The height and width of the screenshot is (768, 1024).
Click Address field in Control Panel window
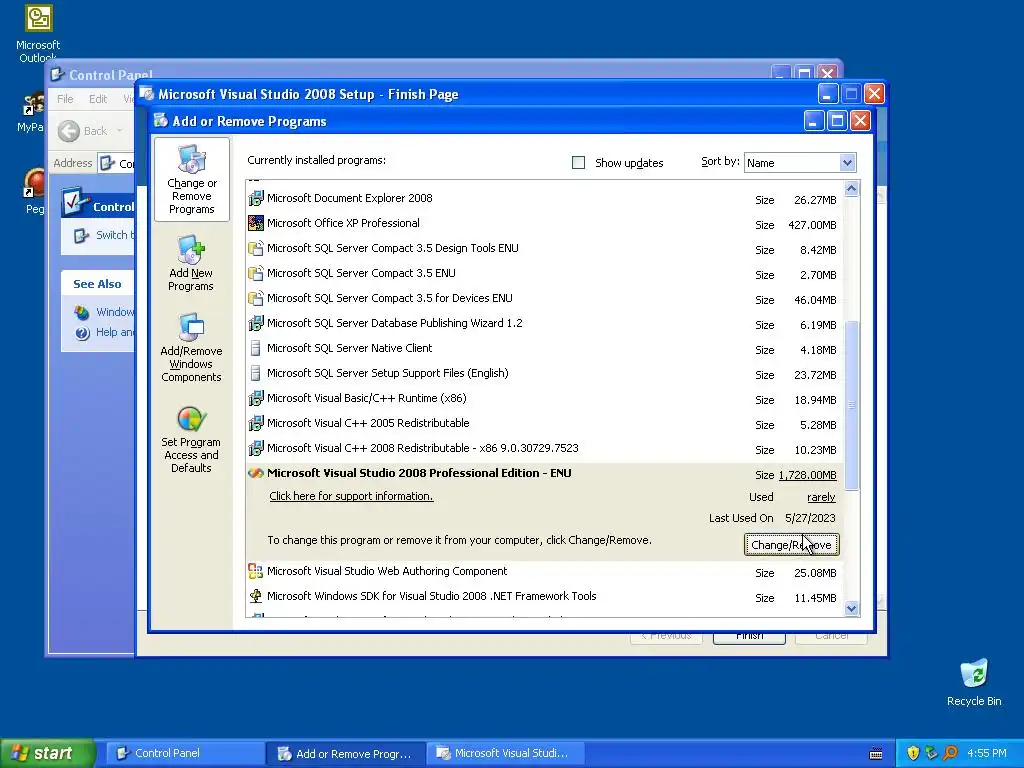click(x=118, y=163)
